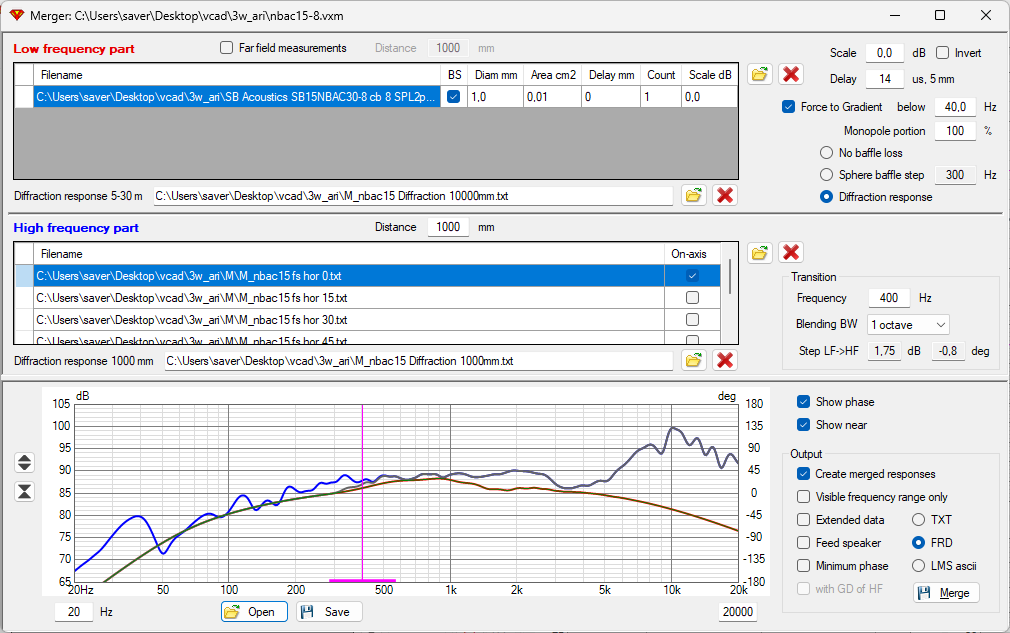The image size is (1010, 633).
Task: Open folder icon for high frequency files
Action: pyautogui.click(x=760, y=252)
